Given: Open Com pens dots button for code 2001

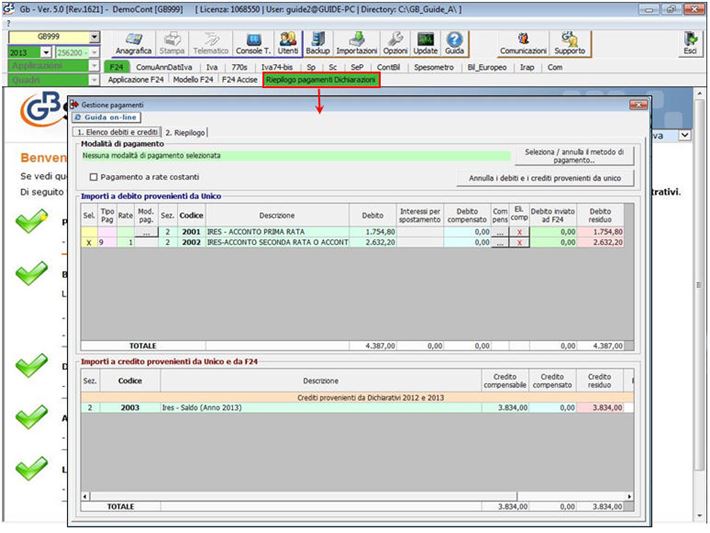Looking at the screenshot, I should click(500, 232).
